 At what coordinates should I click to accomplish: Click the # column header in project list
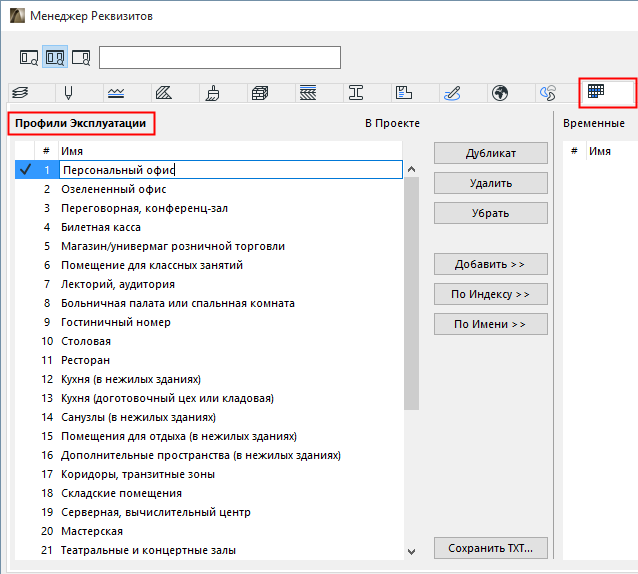tap(46, 151)
